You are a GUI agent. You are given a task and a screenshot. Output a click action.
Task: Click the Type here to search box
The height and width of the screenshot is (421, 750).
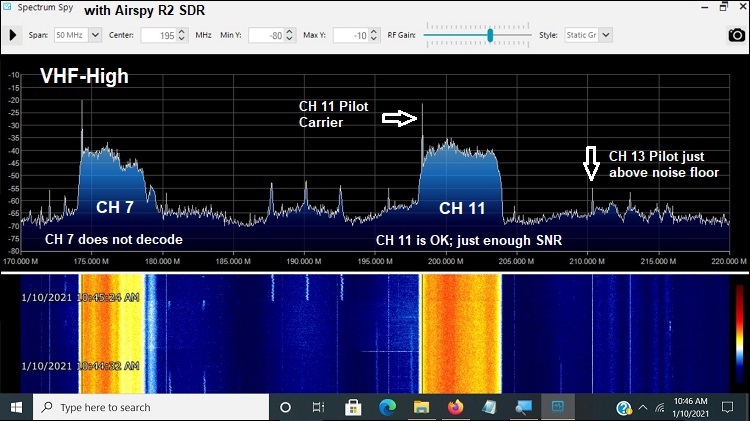coord(150,407)
